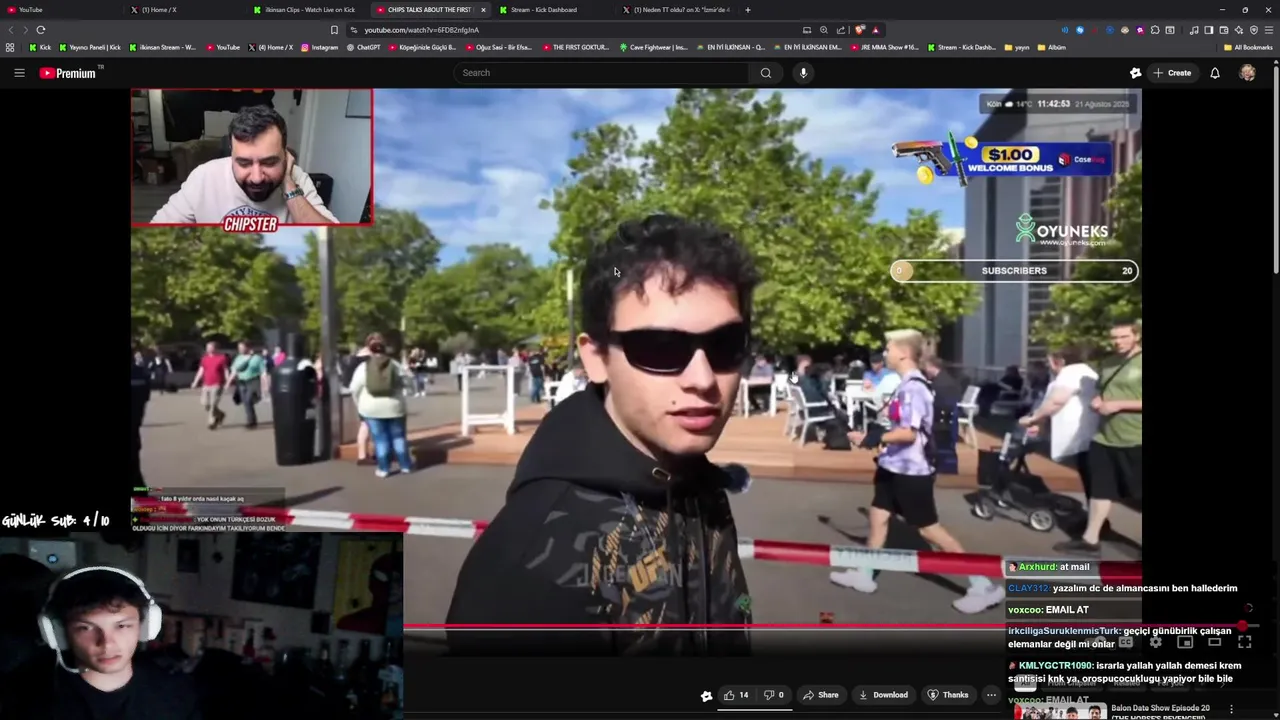Switch to Stream - Kick Dashboard tab
Image resolution: width=1280 pixels, height=720 pixels.
[x=553, y=10]
